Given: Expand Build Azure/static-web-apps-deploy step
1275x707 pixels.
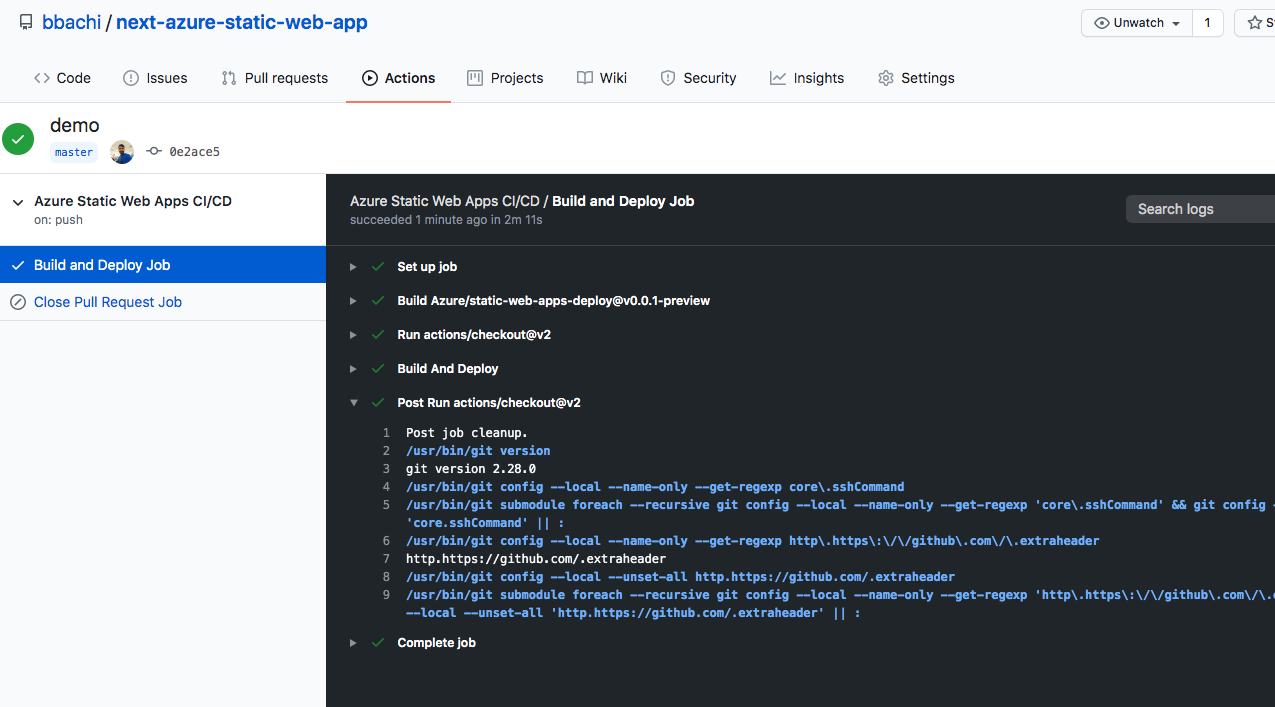Looking at the screenshot, I should [x=353, y=301].
